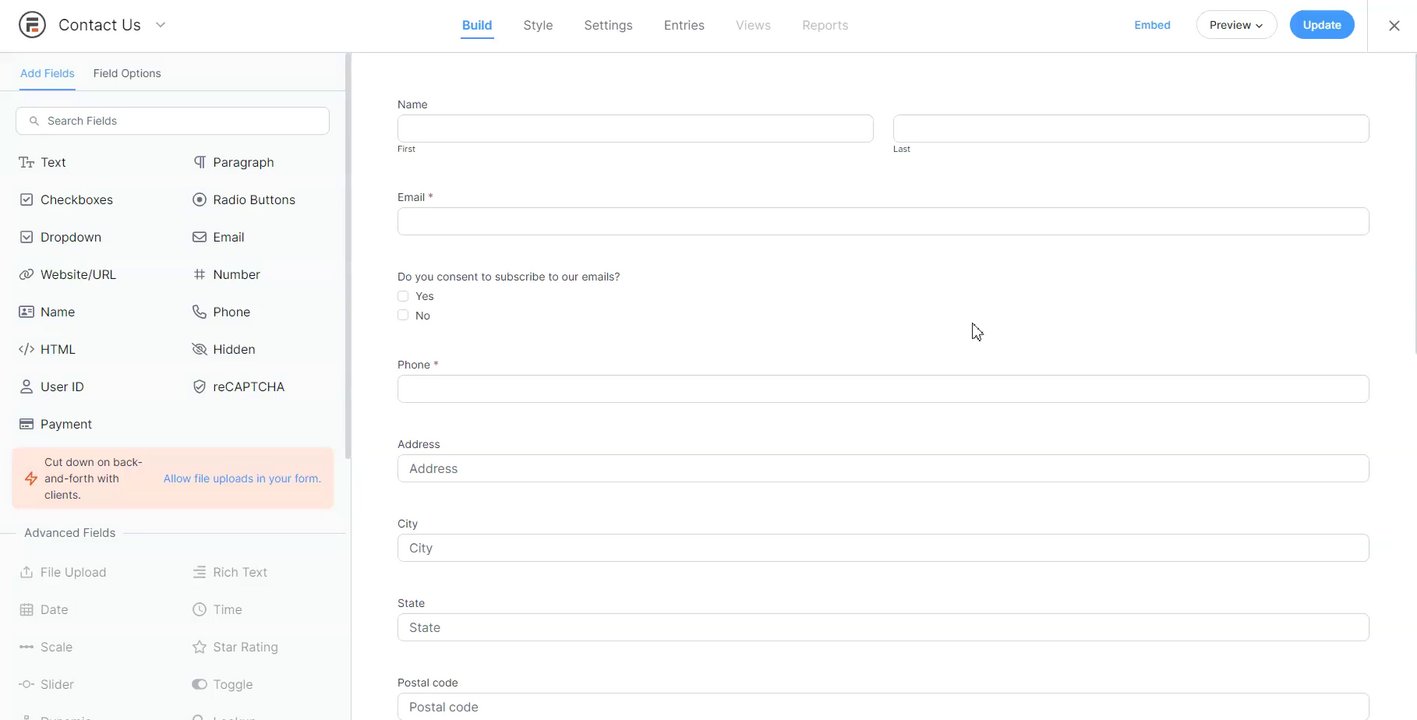This screenshot has width=1417, height=720.
Task: Add a Website/URL field
Action: click(x=77, y=275)
